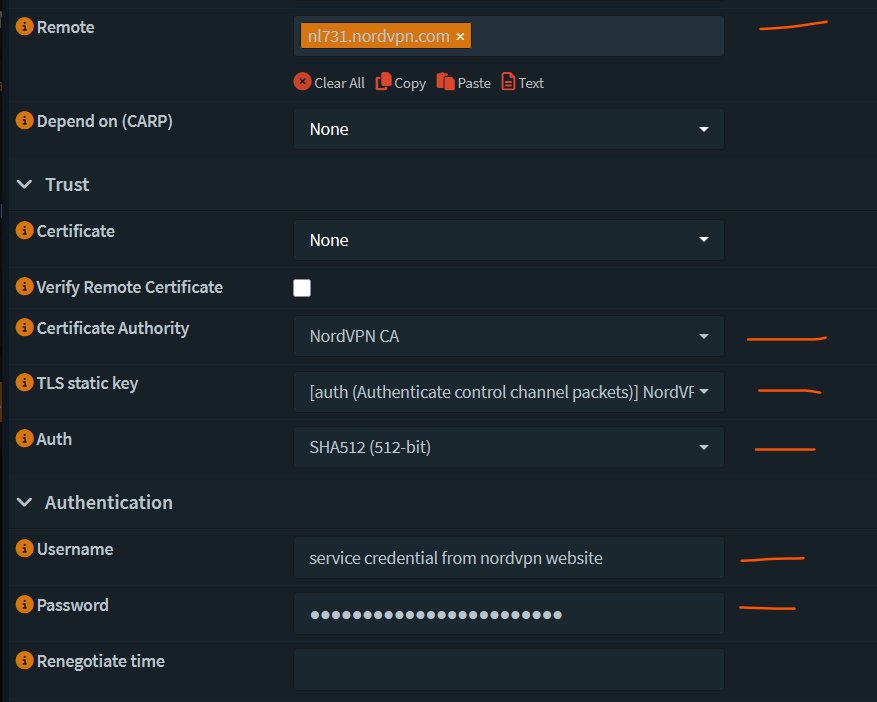Open the Depend on (CARP) dropdown
The image size is (877, 702).
(x=508, y=129)
